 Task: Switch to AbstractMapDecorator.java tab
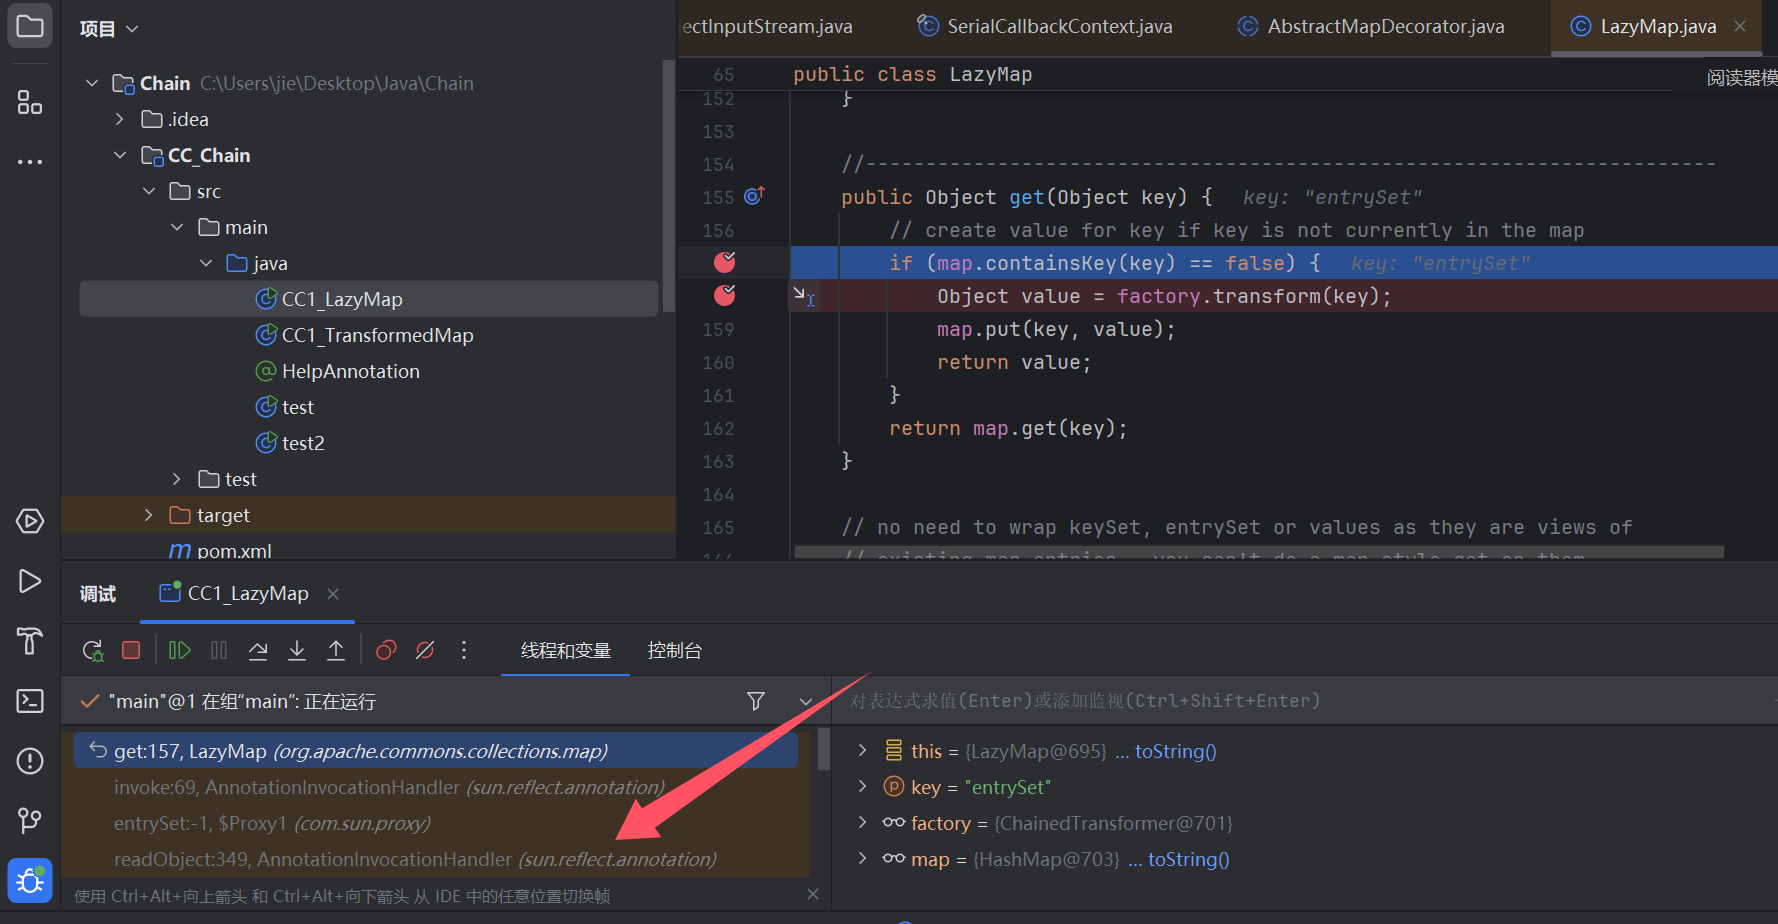pyautogui.click(x=1372, y=26)
